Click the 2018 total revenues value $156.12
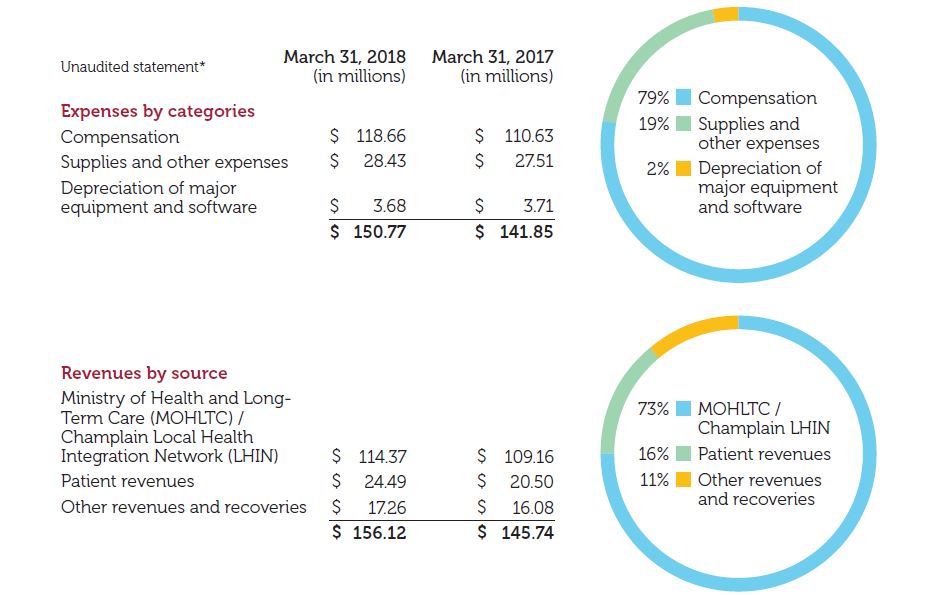The width and height of the screenshot is (926, 595). (x=368, y=533)
